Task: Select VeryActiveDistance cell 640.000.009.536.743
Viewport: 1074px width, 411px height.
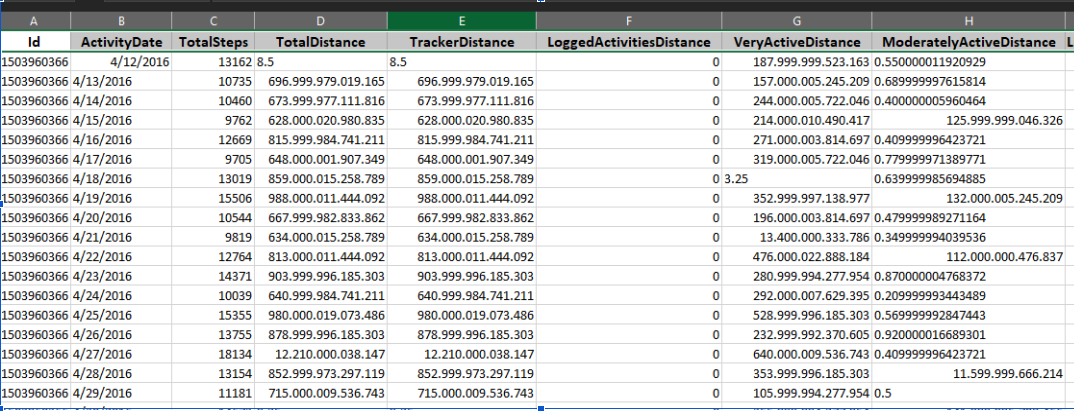Action: tap(797, 354)
